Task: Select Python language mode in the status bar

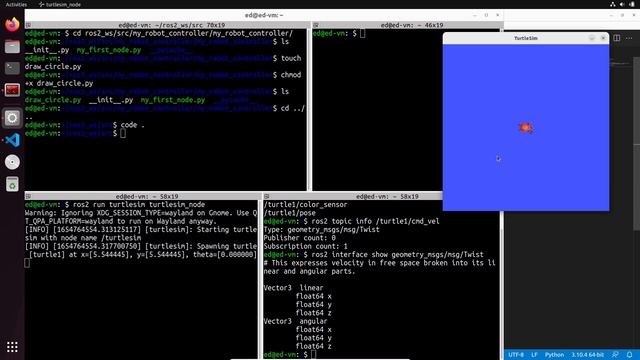Action: [554, 355]
